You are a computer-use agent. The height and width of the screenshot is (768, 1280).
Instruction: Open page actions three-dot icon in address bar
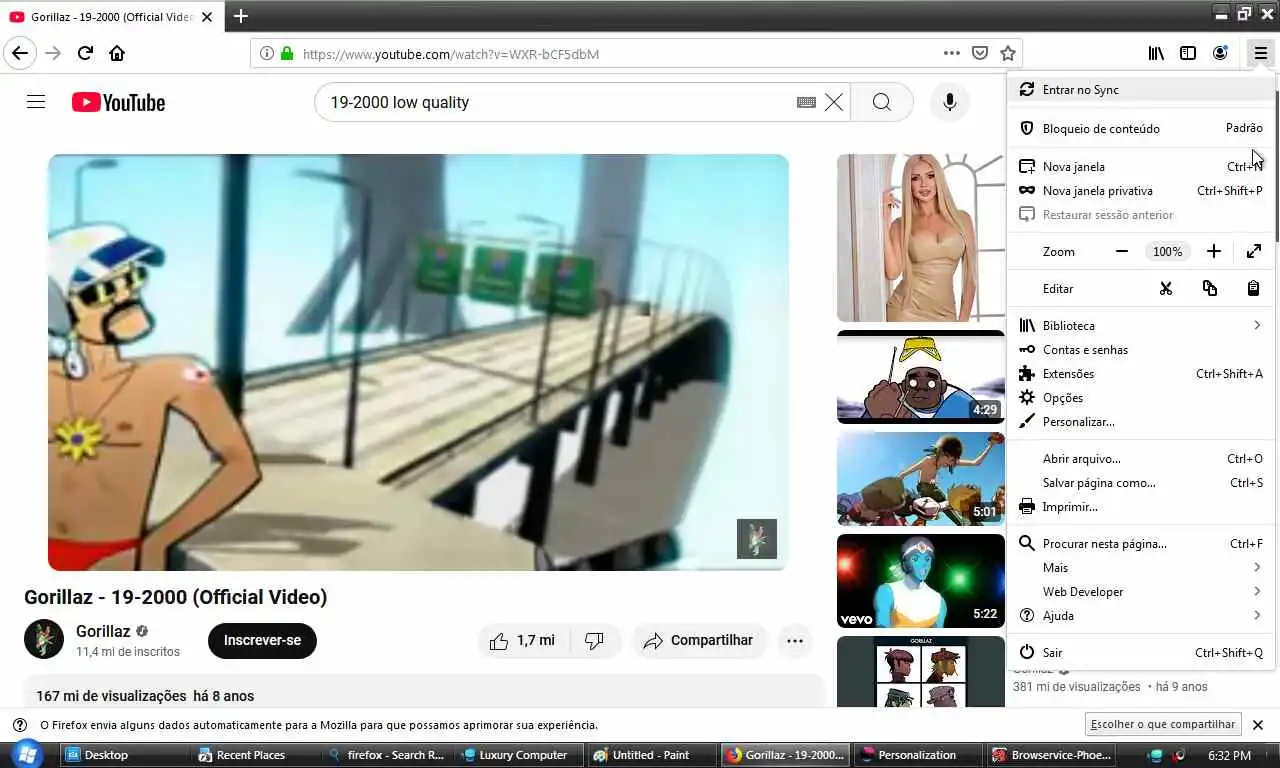click(x=951, y=53)
